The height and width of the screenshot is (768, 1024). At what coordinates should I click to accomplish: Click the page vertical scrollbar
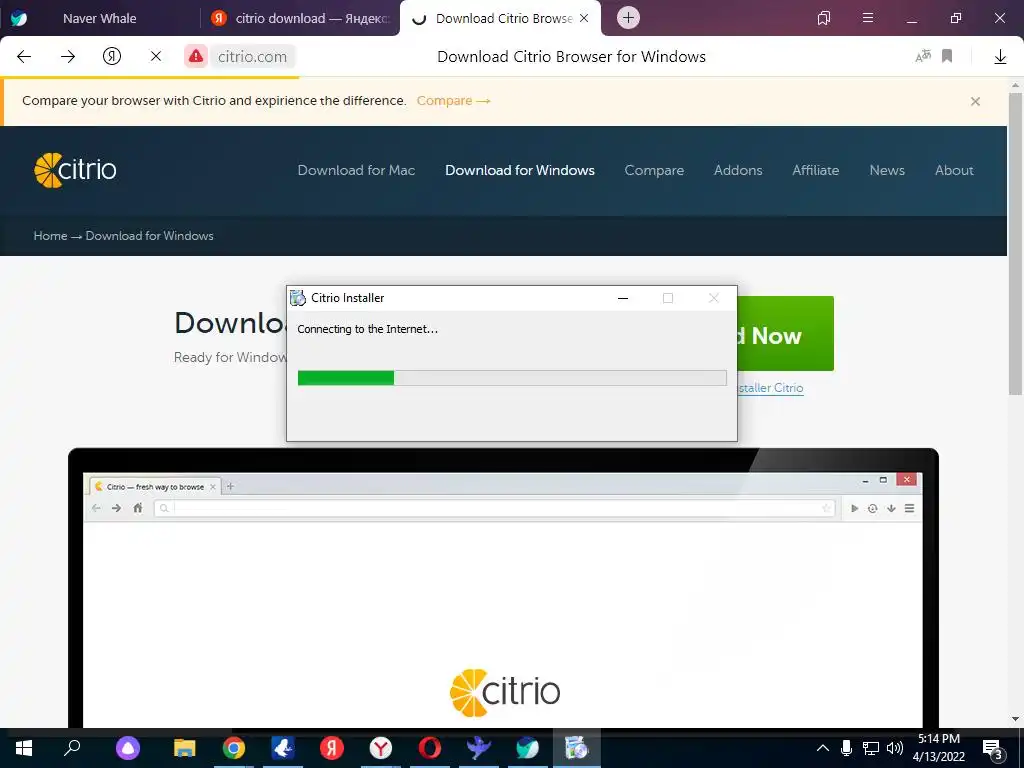[x=1015, y=244]
